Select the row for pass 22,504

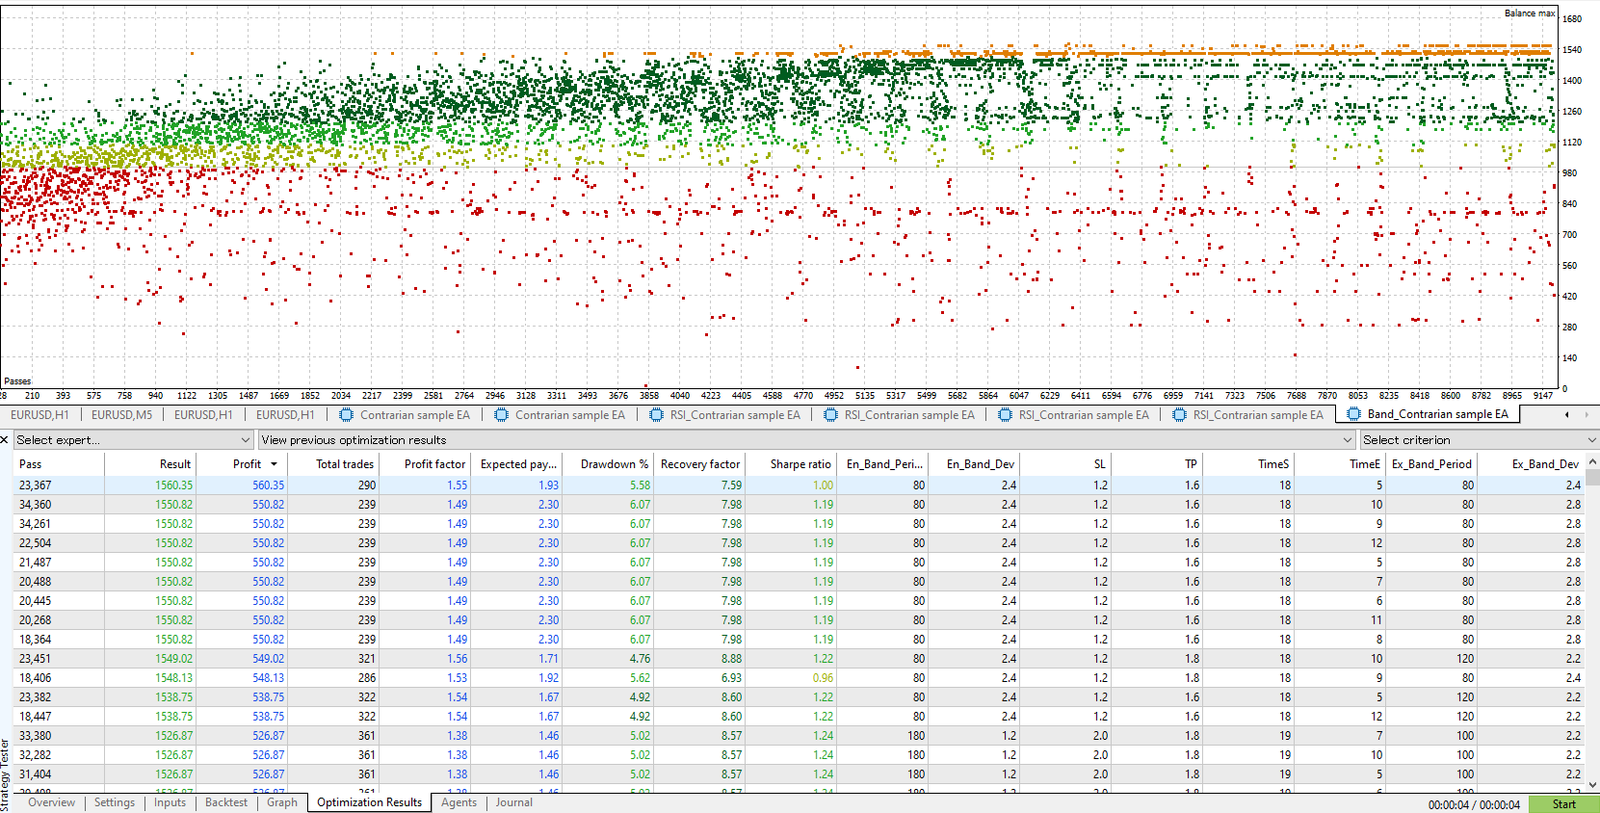800,543
